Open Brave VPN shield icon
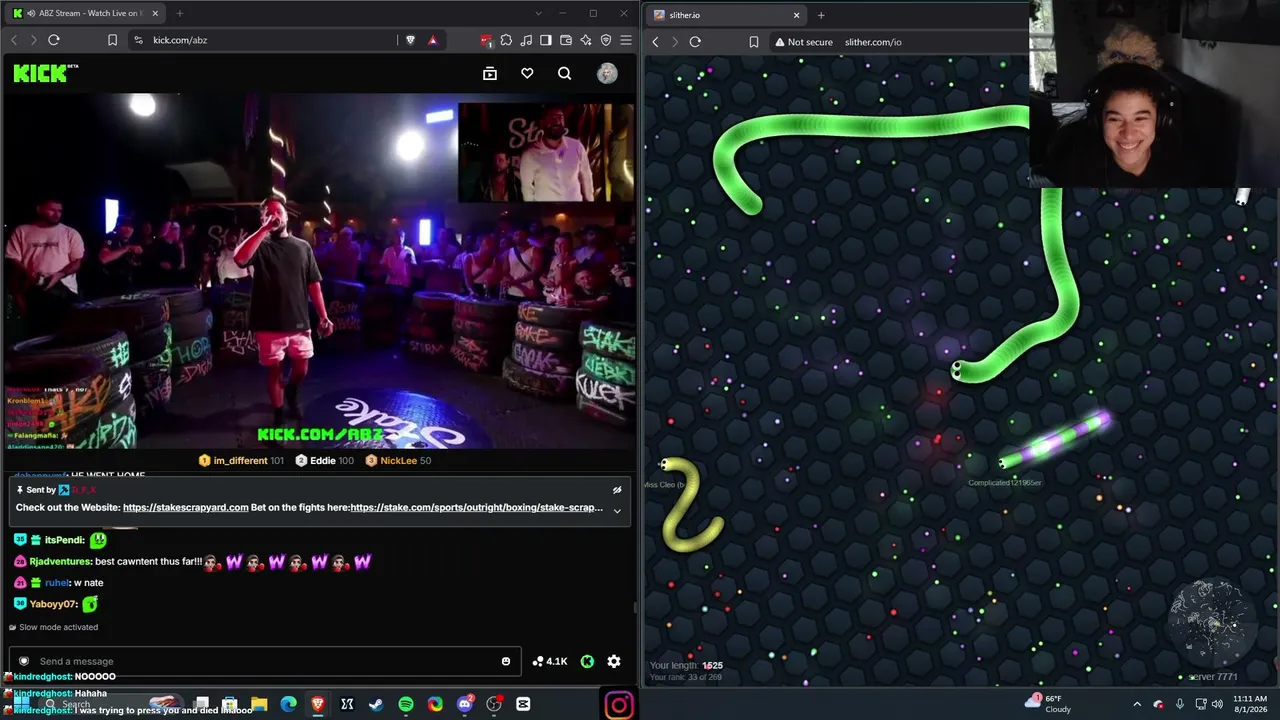The width and height of the screenshot is (1280, 720). (606, 40)
